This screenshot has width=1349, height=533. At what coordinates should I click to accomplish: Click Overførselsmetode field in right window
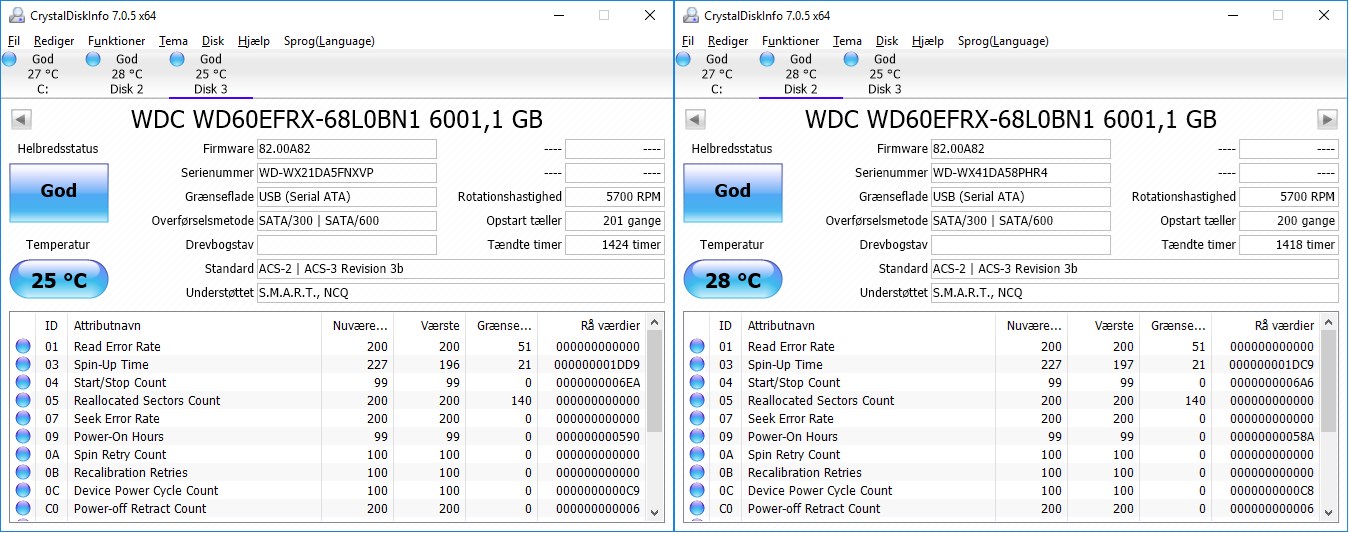(x=1021, y=221)
